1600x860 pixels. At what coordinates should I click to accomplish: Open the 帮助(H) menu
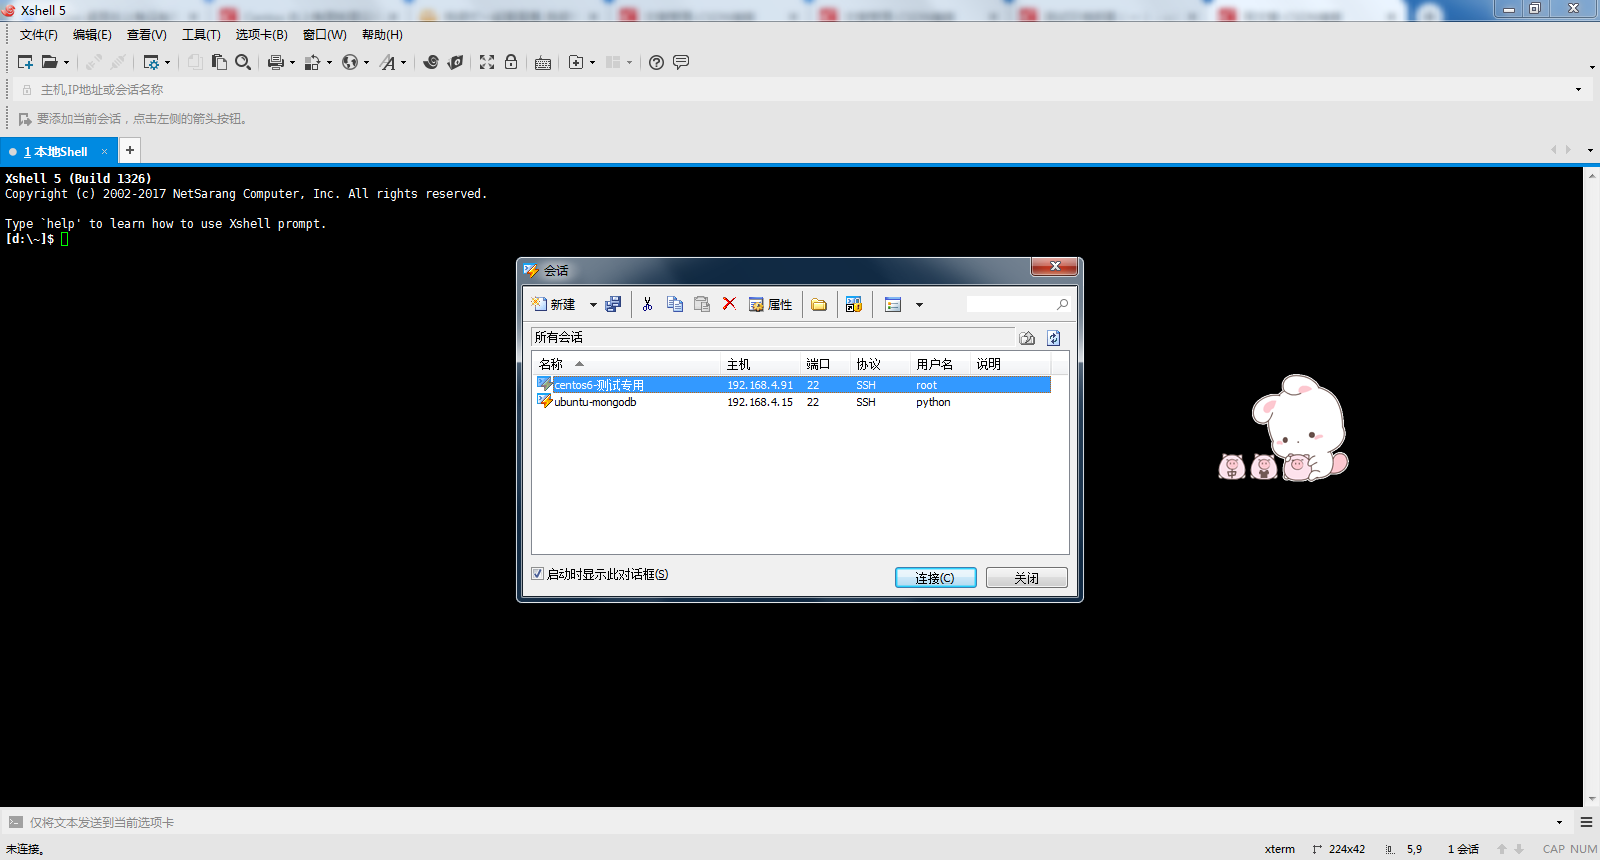(382, 35)
